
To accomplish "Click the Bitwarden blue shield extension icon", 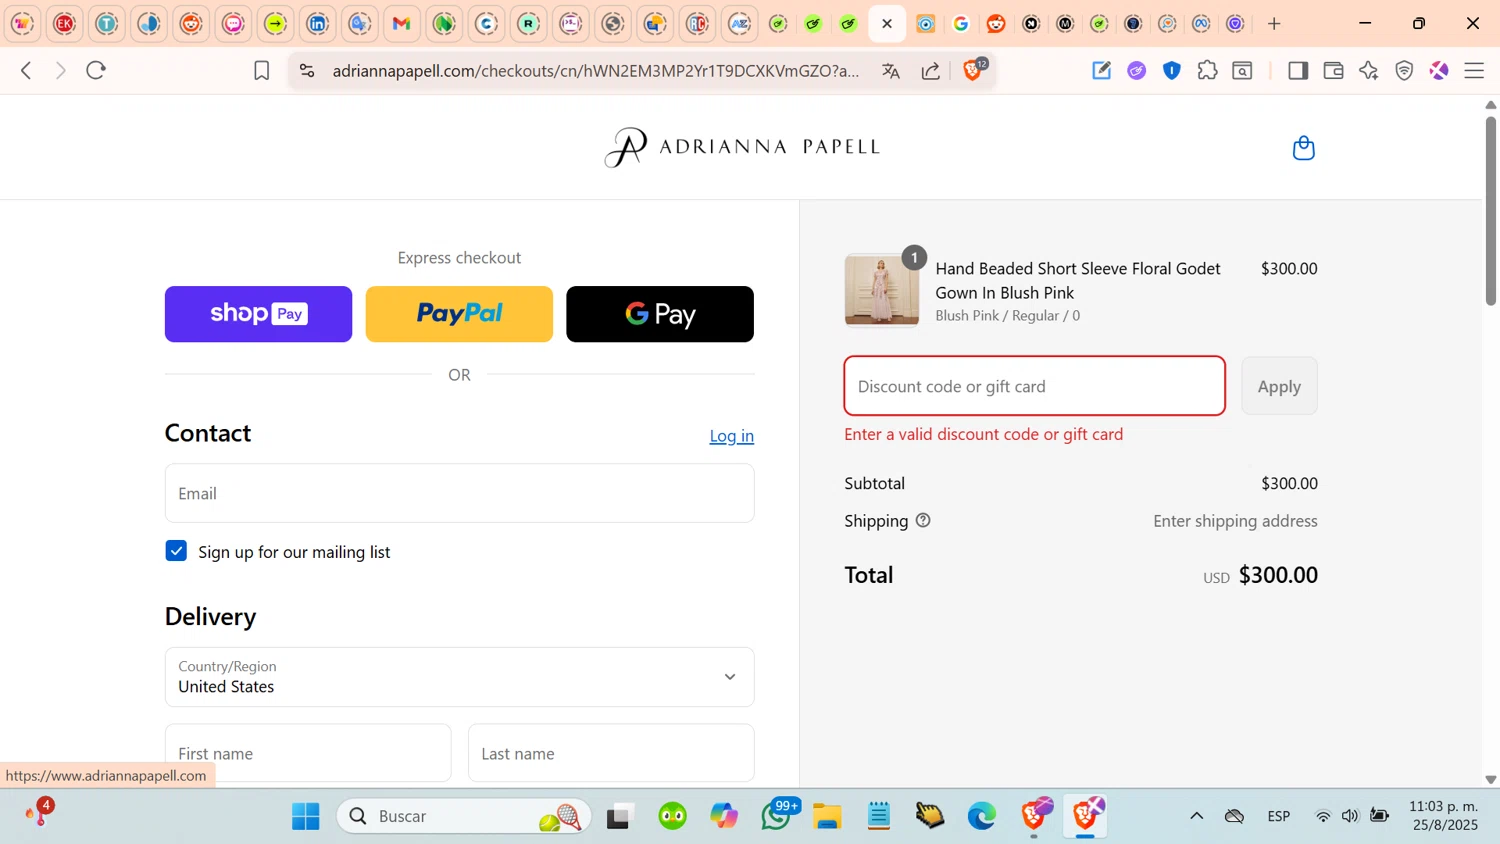I will [1172, 70].
